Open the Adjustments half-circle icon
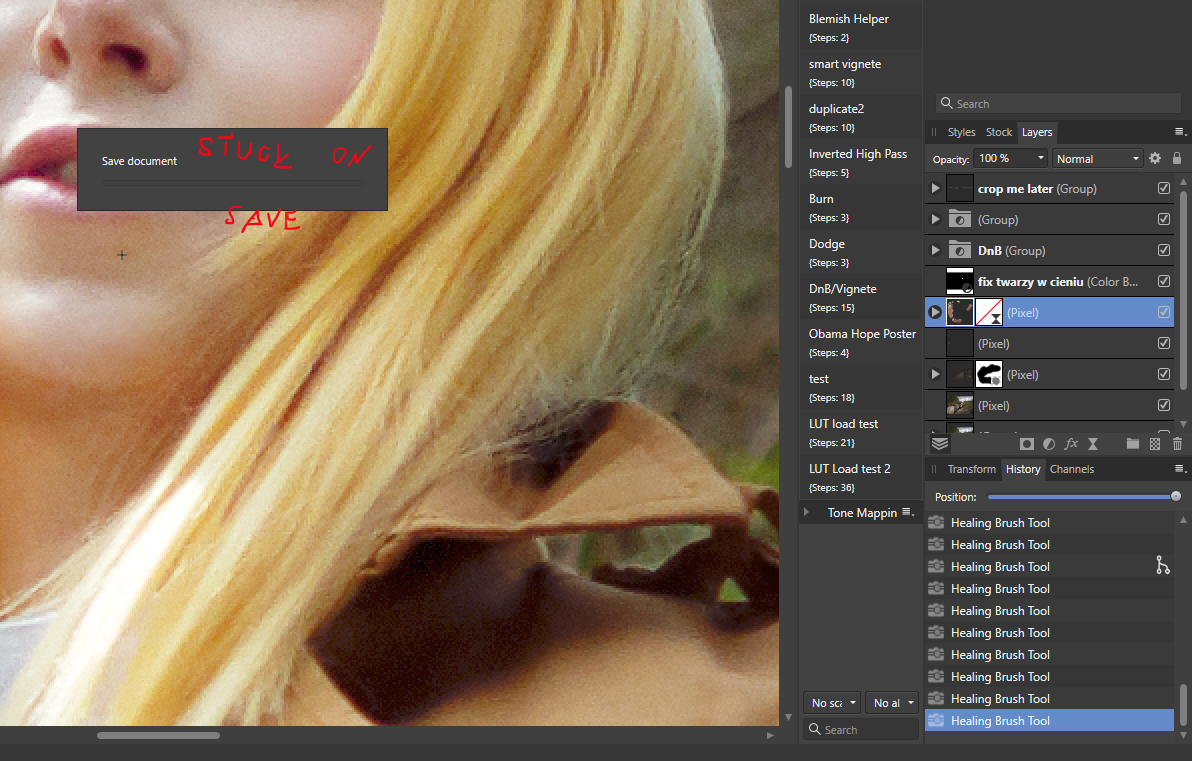1192x761 pixels. [1049, 444]
